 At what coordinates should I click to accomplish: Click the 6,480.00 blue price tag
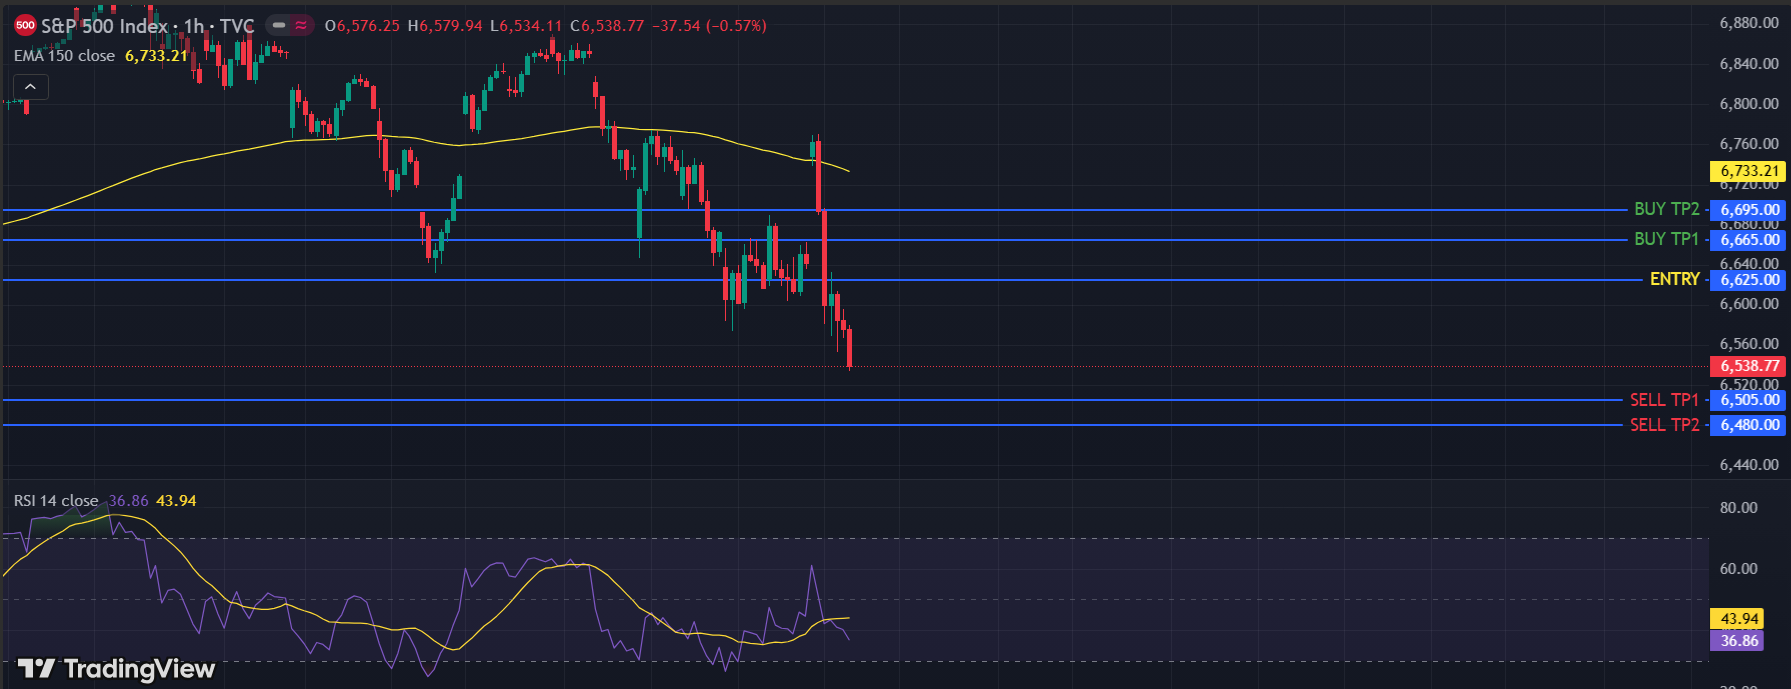point(1749,425)
